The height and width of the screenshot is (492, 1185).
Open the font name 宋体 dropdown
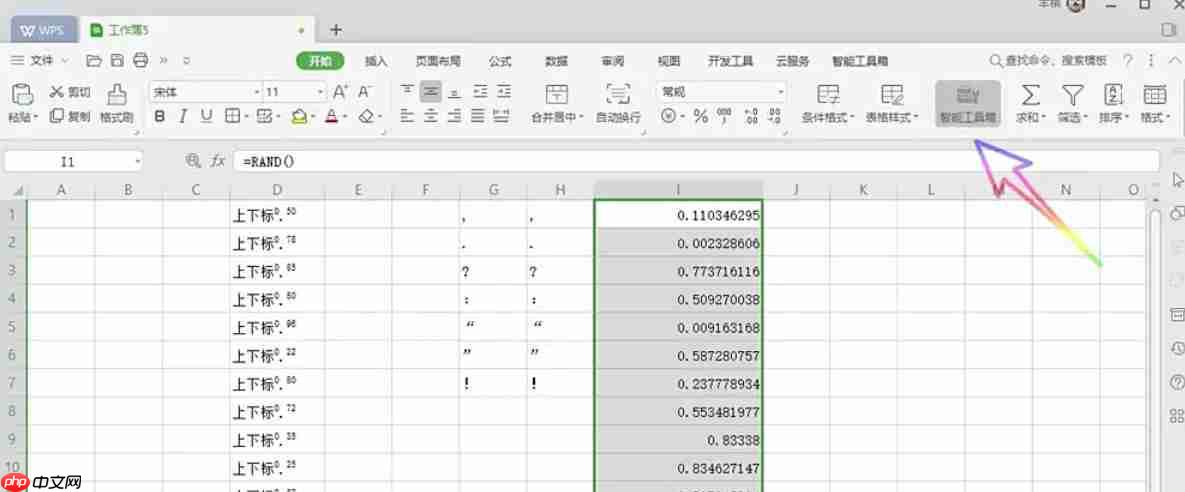point(257,92)
